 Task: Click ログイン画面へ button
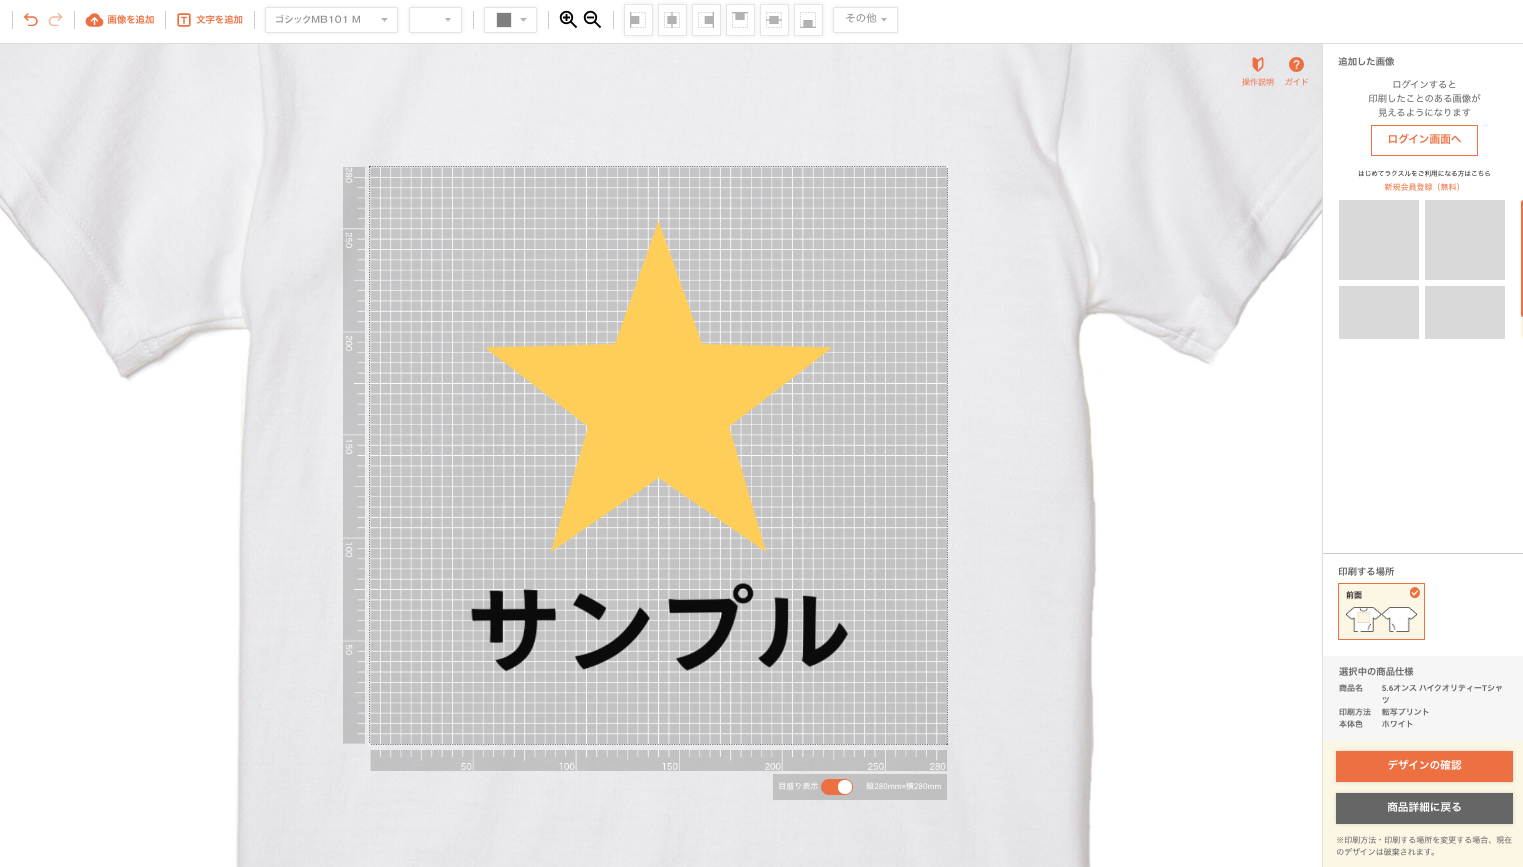tap(1424, 140)
